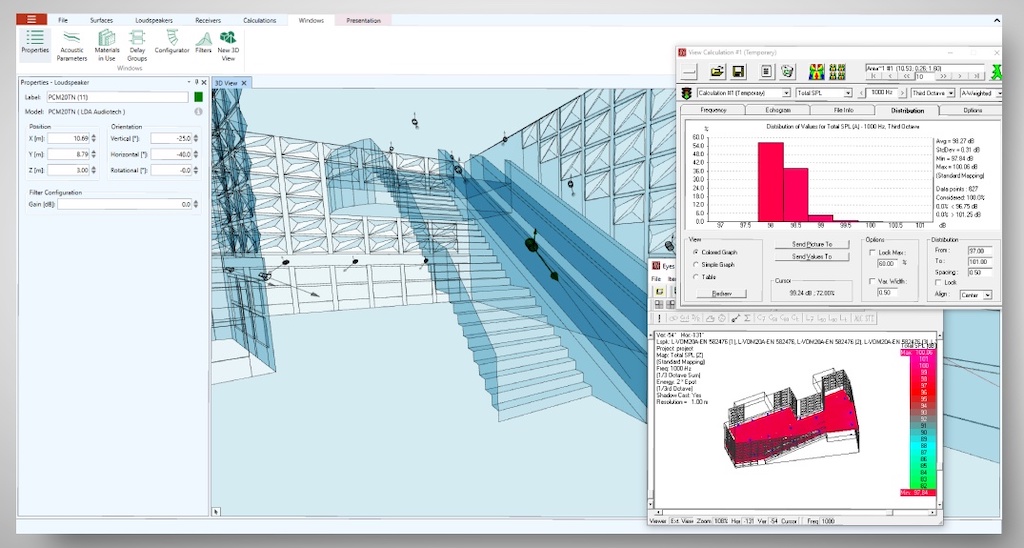1024x548 pixels.
Task: Open Delay Groups from the ribbon
Action: coord(137,45)
